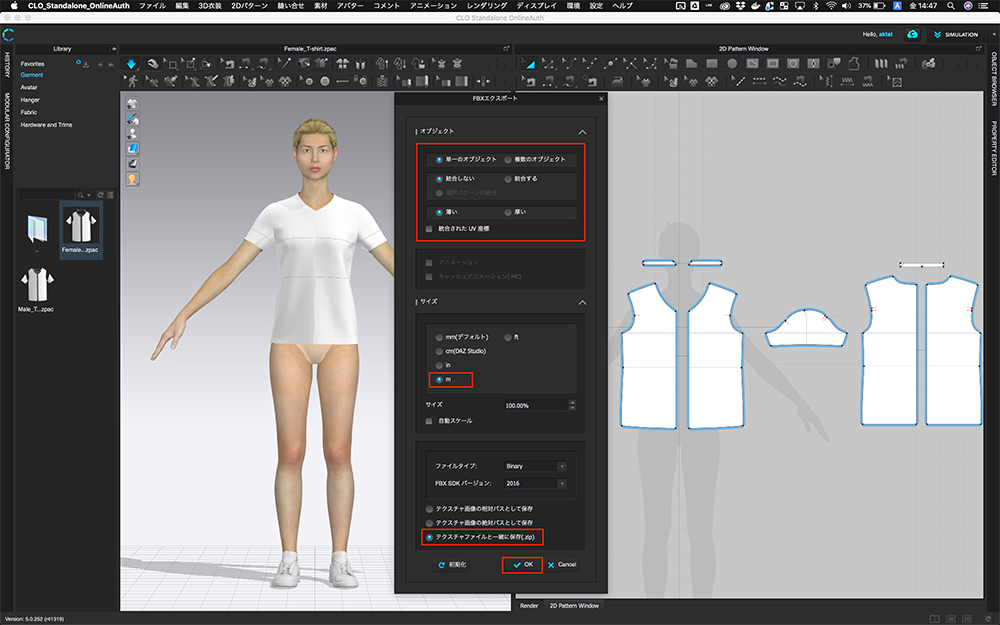
Task: Select the 単一のオブジェクト radio button
Action: point(439,160)
